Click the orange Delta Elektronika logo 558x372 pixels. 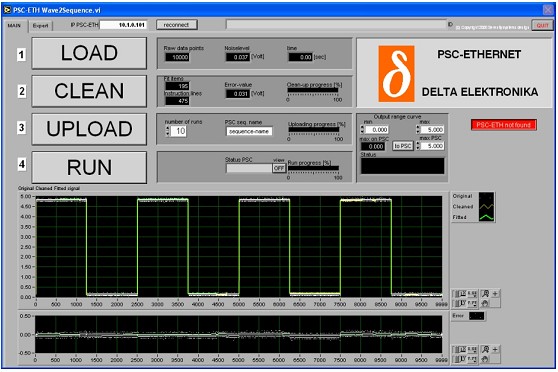(x=396, y=73)
